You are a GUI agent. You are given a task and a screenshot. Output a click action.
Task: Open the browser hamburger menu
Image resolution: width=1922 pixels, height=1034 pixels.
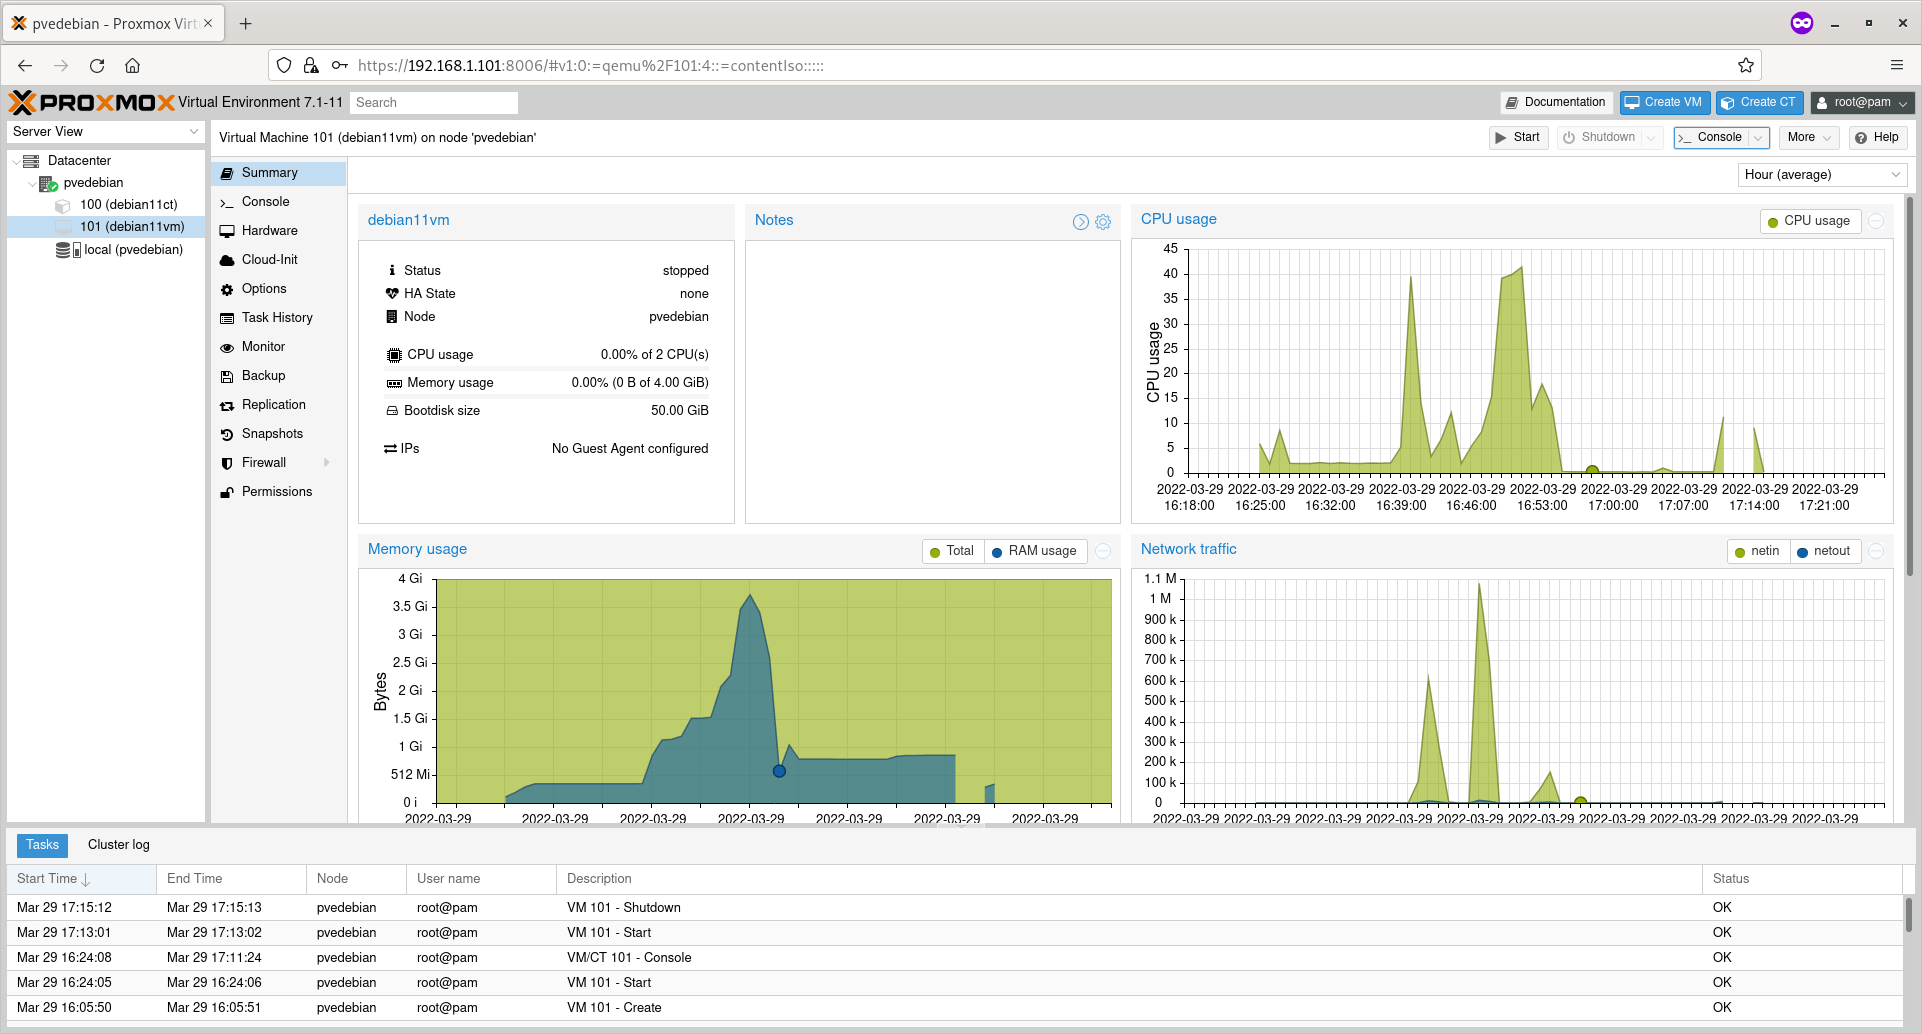pyautogui.click(x=1897, y=66)
